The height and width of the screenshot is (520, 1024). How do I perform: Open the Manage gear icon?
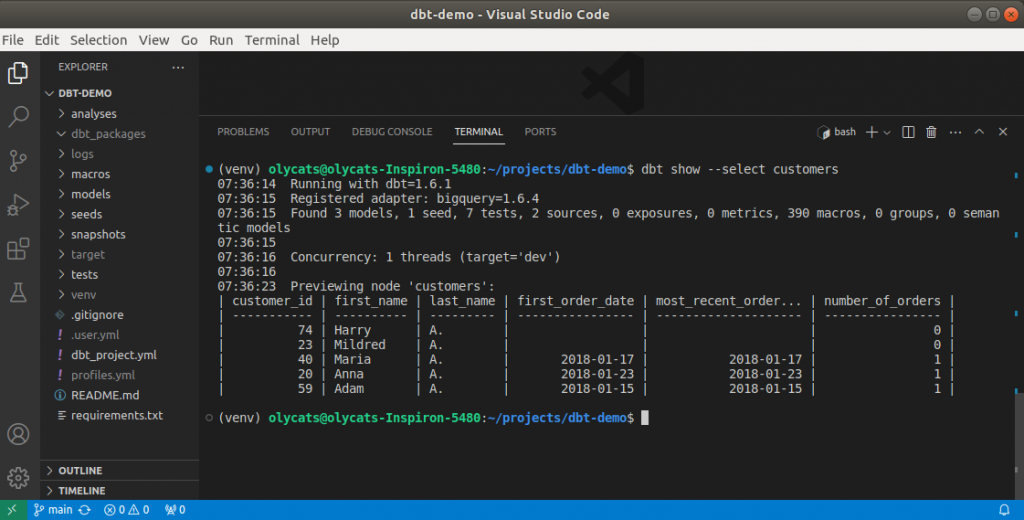[18, 478]
